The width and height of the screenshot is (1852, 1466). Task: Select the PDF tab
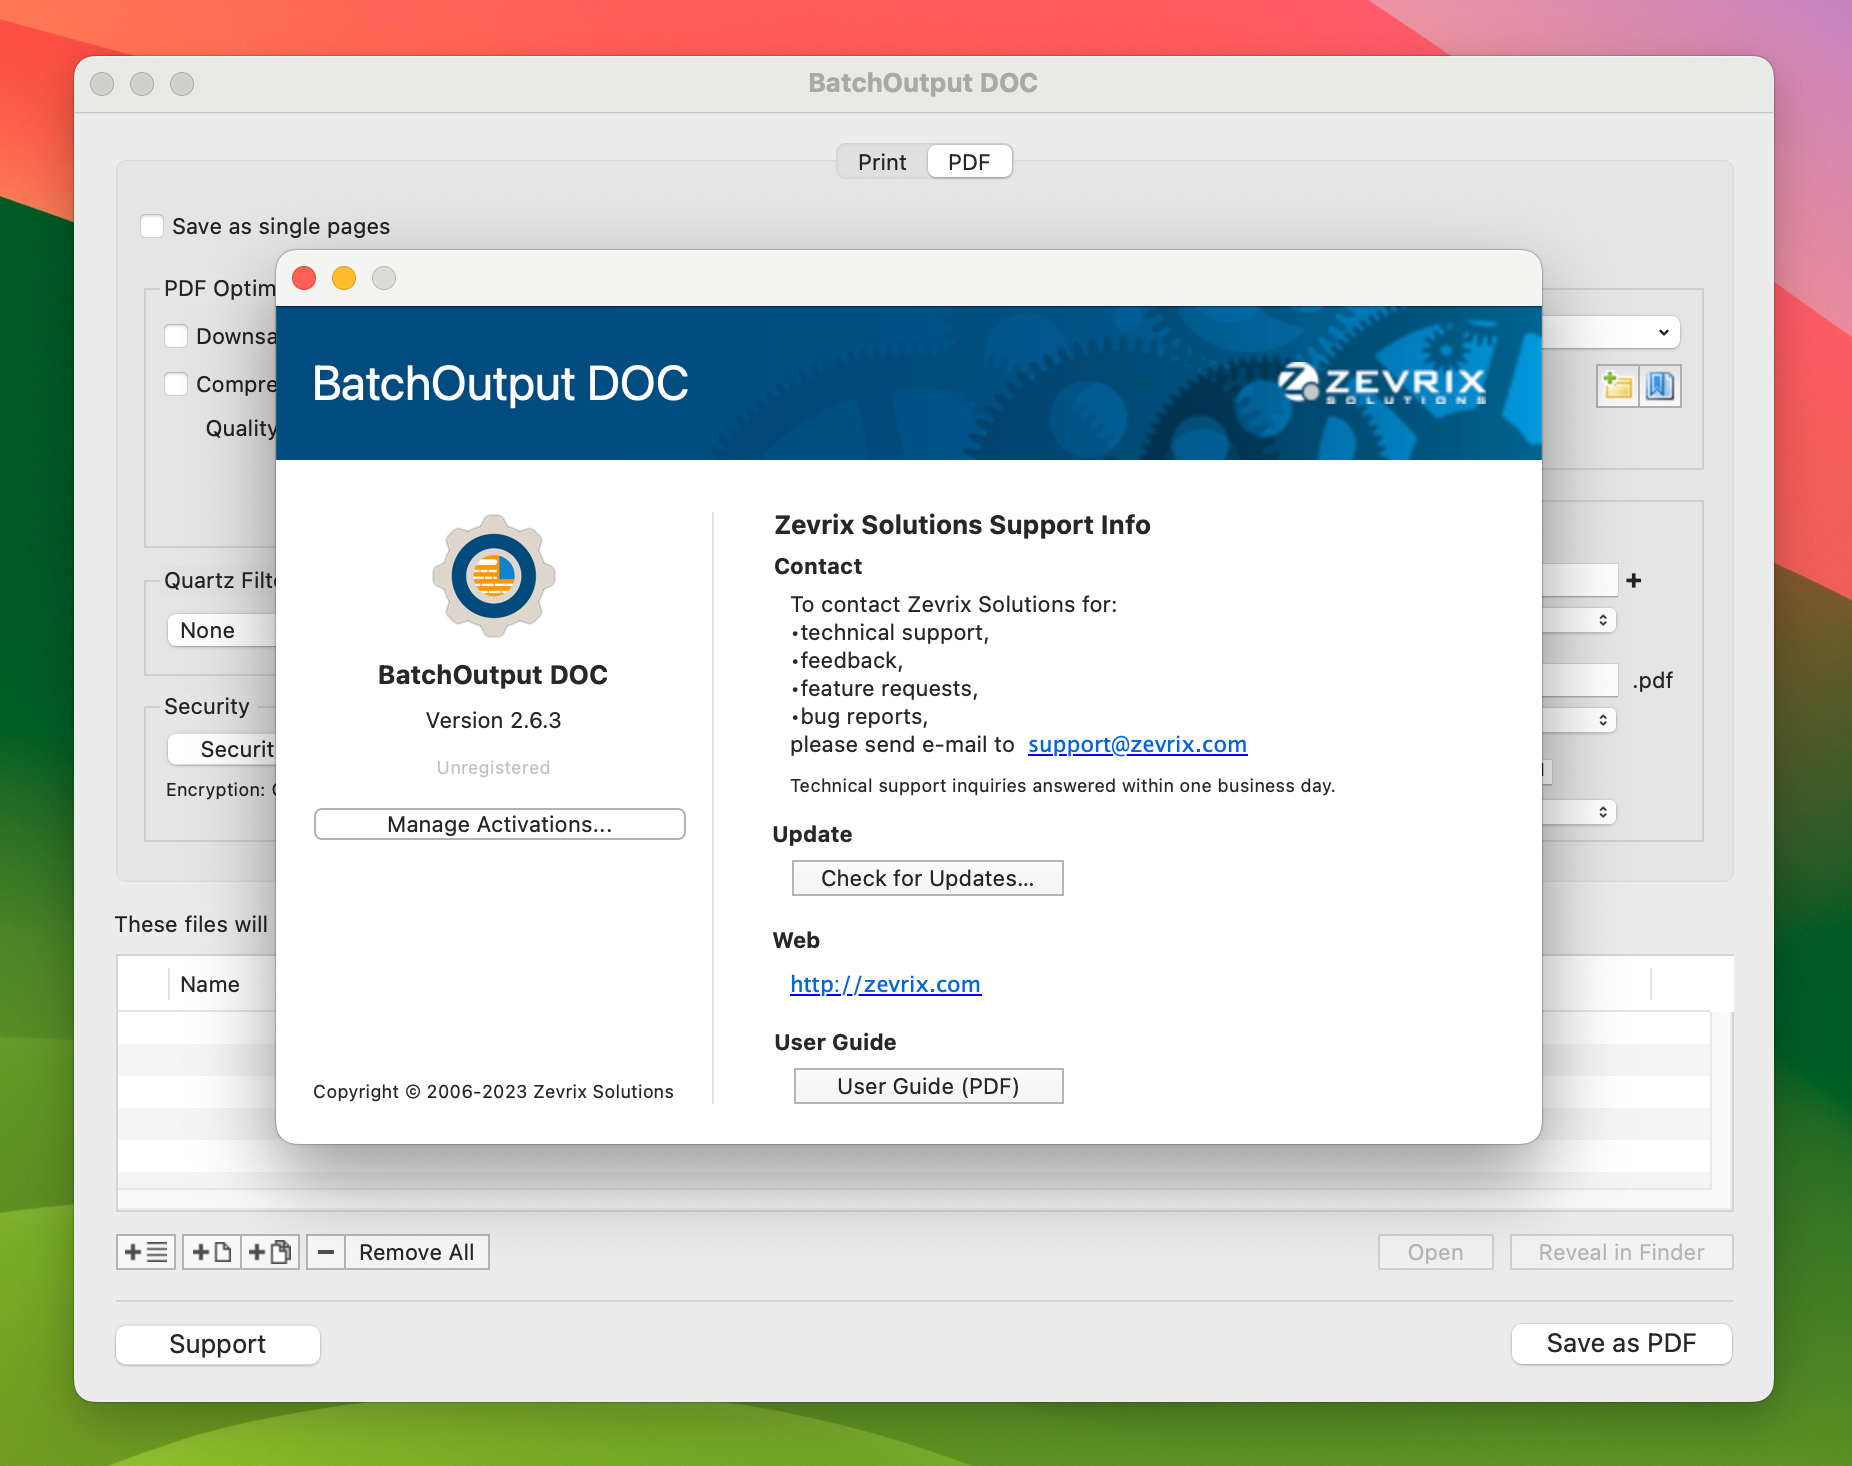(969, 161)
